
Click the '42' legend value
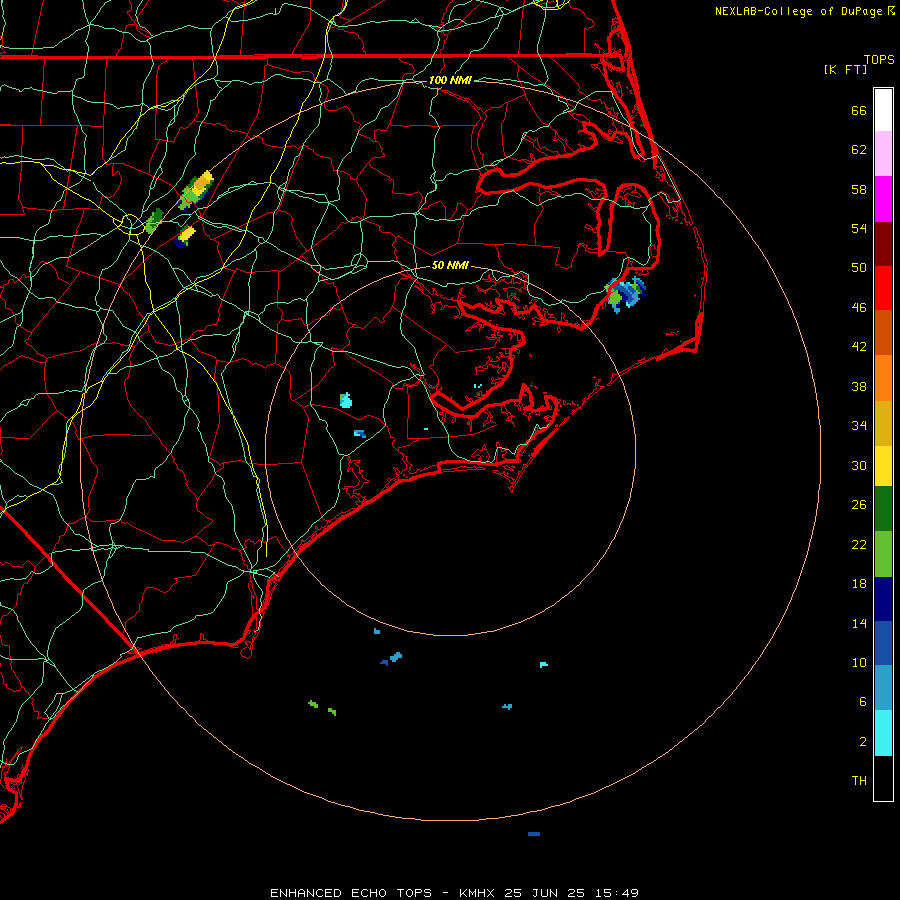pyautogui.click(x=859, y=347)
